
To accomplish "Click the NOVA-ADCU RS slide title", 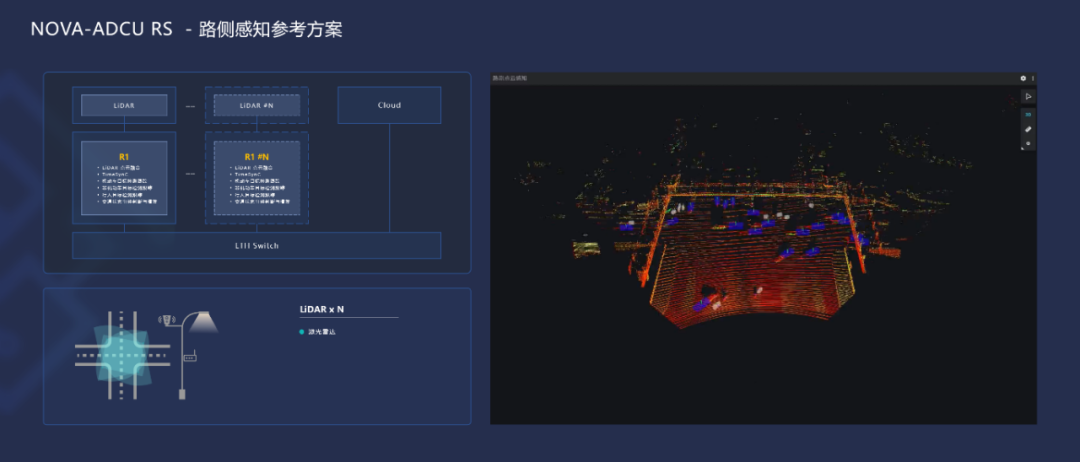I will 186,30.
